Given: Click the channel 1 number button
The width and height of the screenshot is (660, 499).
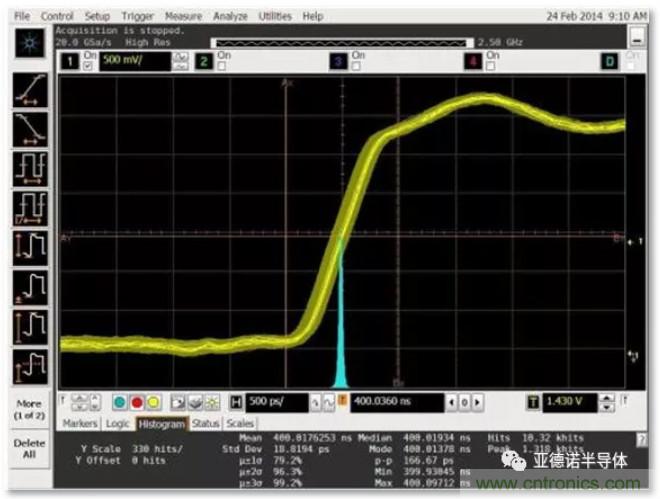Looking at the screenshot, I should [x=71, y=62].
